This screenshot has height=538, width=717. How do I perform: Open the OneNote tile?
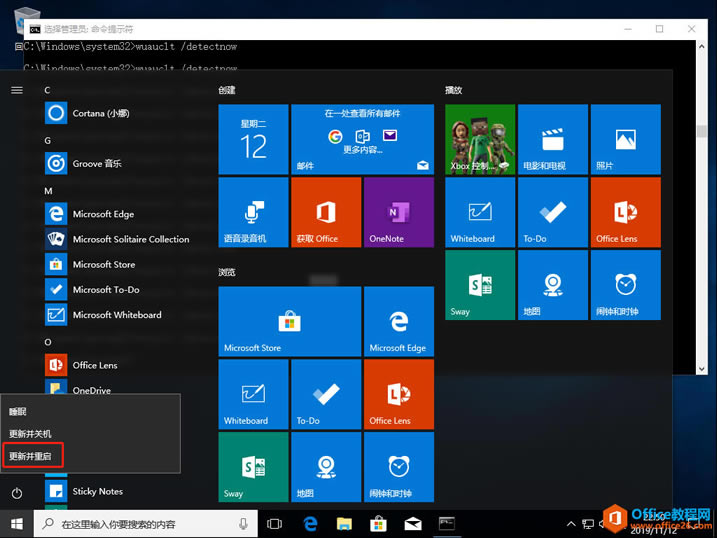click(399, 212)
